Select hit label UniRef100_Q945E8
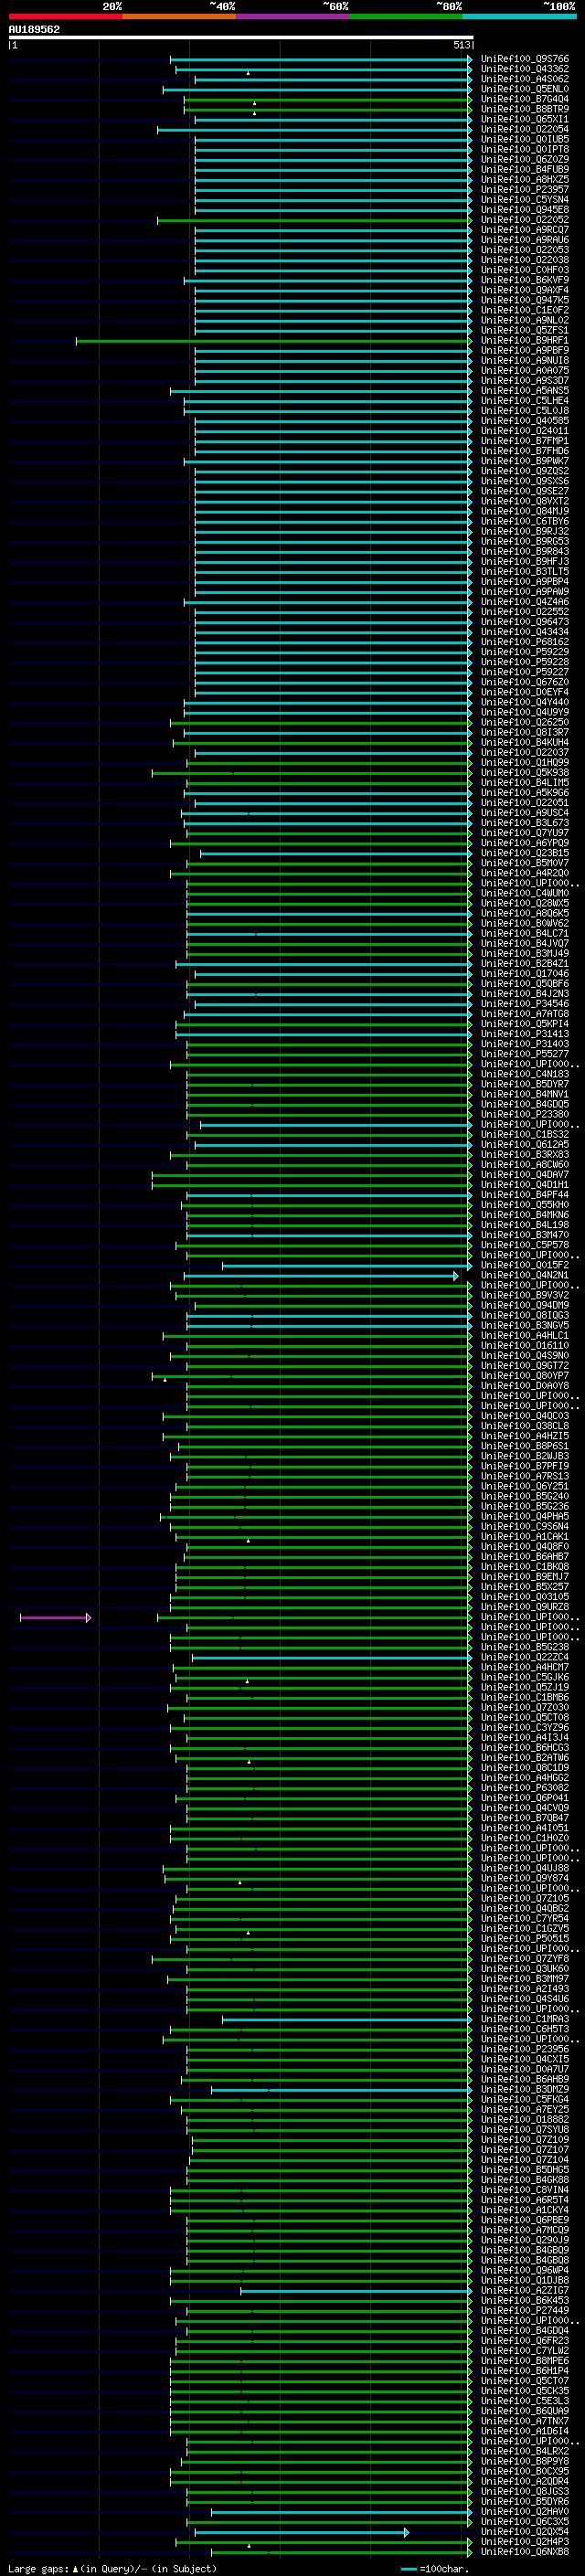The width and height of the screenshot is (585, 2576). coord(524,210)
